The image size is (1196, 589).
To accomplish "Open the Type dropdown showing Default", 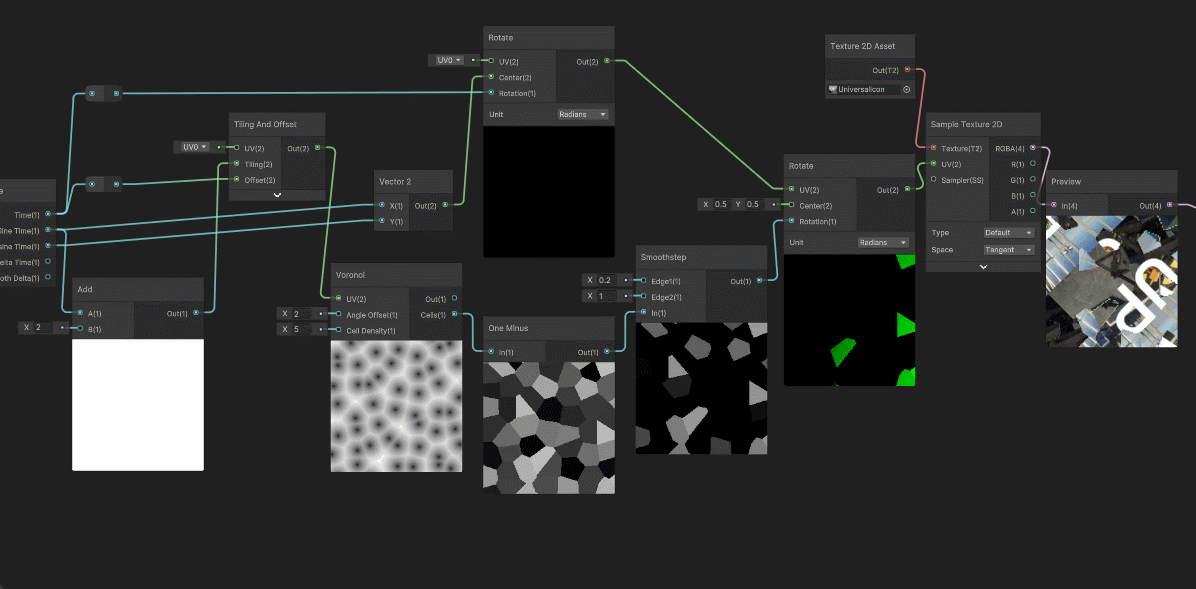I will (1009, 233).
